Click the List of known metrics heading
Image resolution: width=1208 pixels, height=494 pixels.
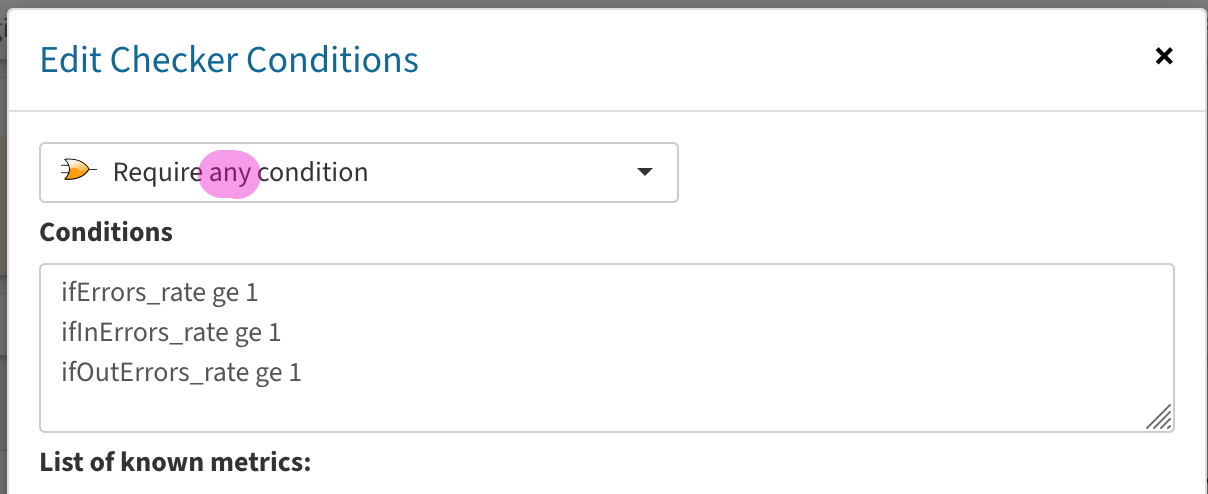pos(176,462)
